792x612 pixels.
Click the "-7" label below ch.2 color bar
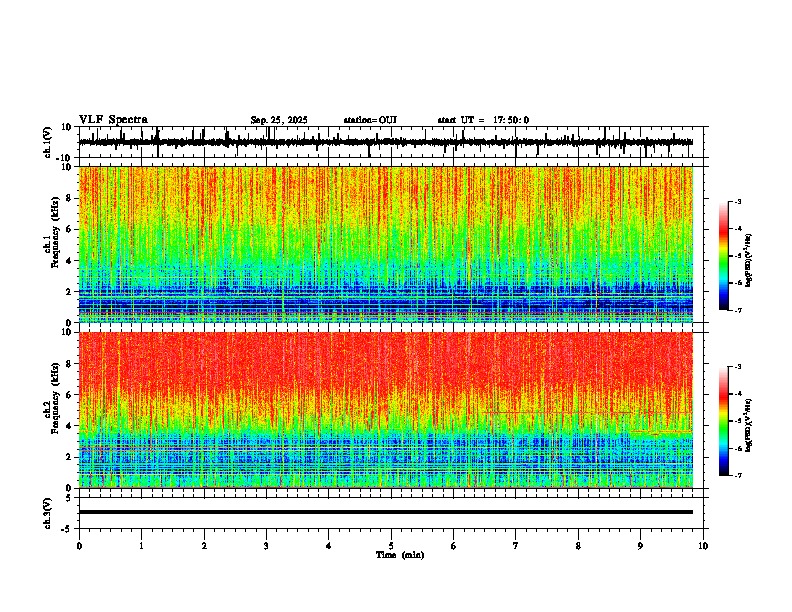pos(737,475)
